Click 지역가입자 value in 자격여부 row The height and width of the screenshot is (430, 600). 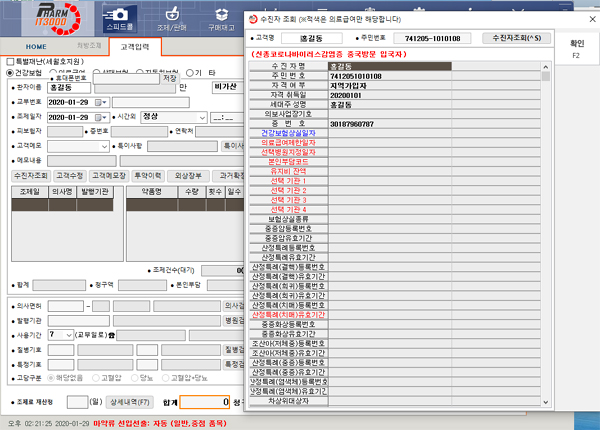coord(348,86)
